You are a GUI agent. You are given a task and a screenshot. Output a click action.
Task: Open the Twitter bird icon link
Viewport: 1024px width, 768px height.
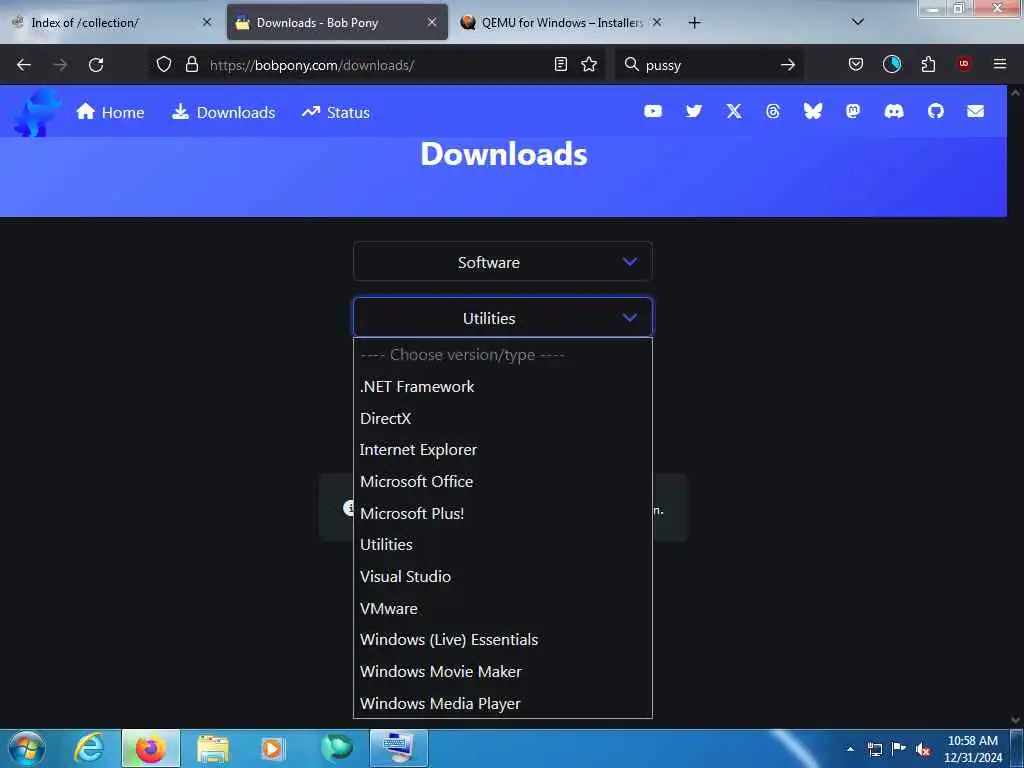tap(694, 112)
